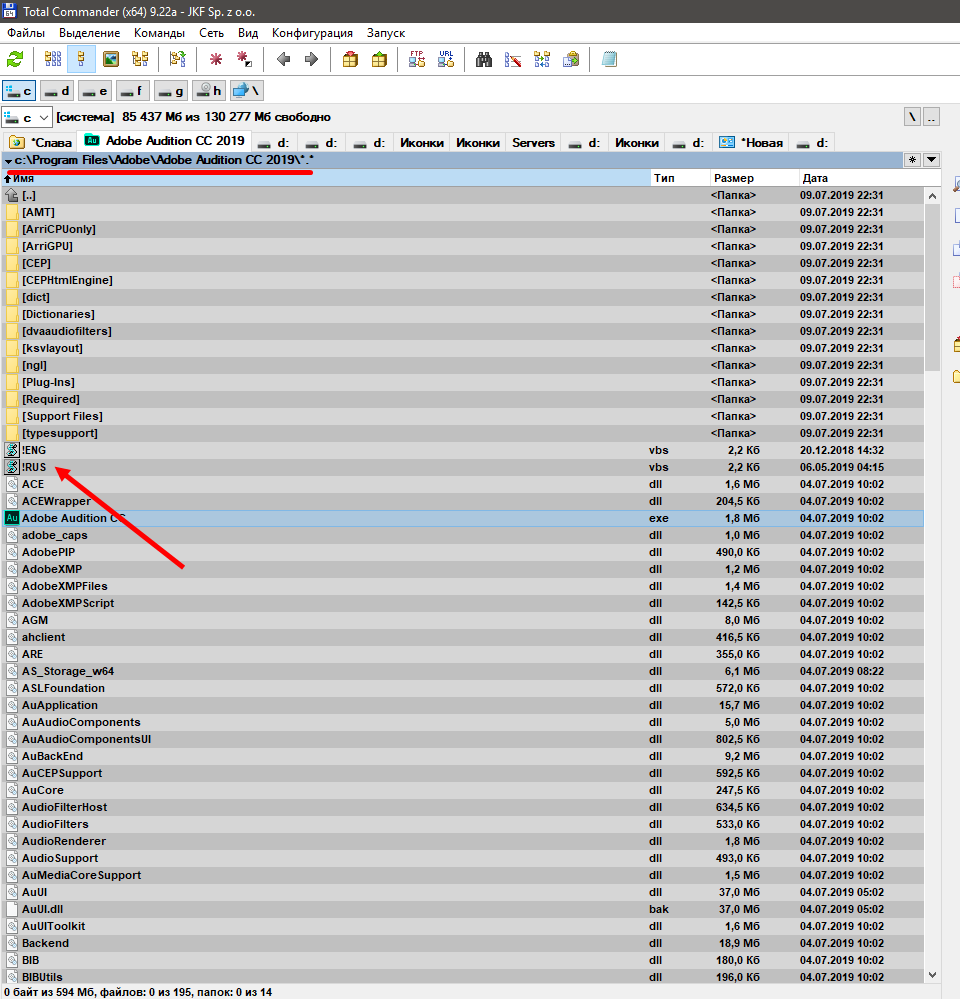Click the !ENG vbs script icon
This screenshot has height=999, width=960.
[x=11, y=450]
